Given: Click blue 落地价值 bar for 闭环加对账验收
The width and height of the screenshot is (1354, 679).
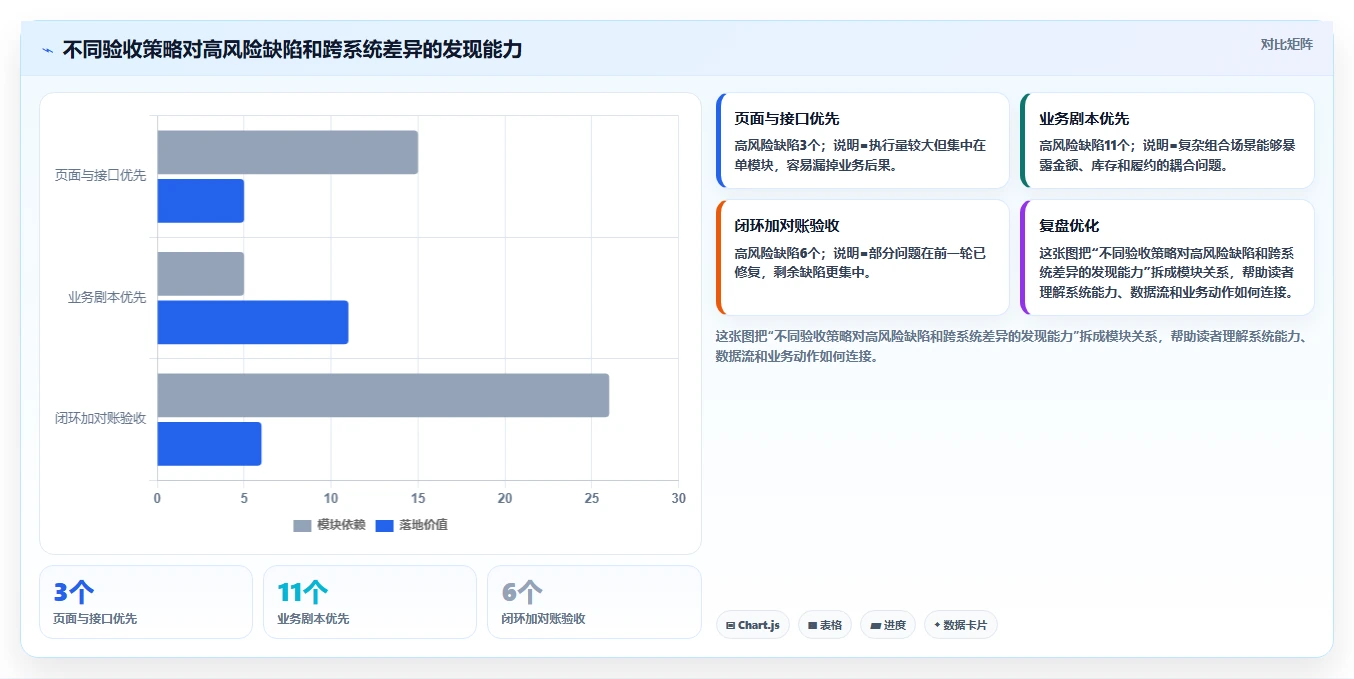Looking at the screenshot, I should 209,444.
